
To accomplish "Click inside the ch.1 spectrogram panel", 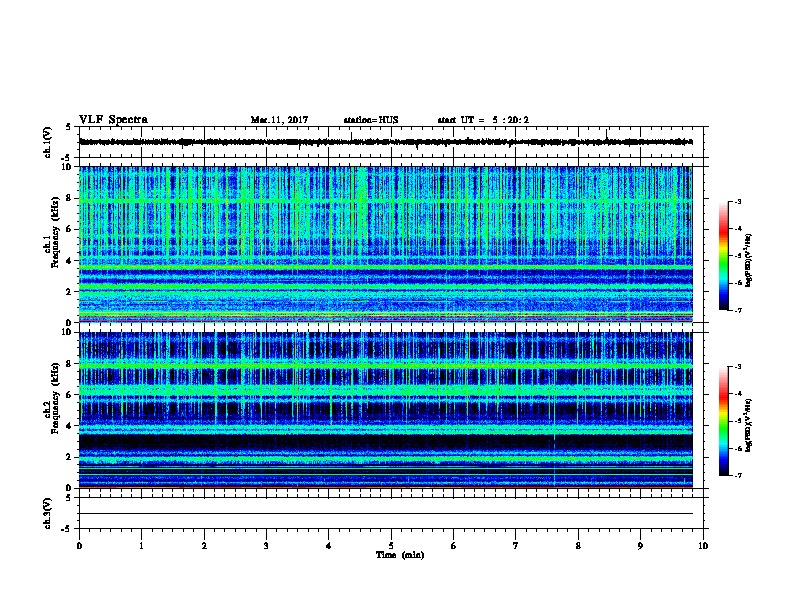I will tap(386, 244).
